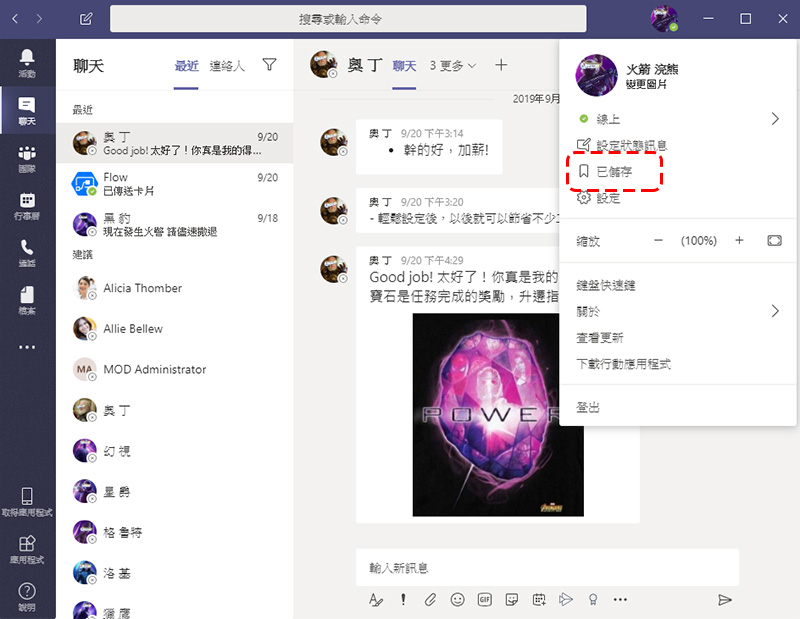
Task: Add a tab with the plus icon
Action: tap(501, 65)
